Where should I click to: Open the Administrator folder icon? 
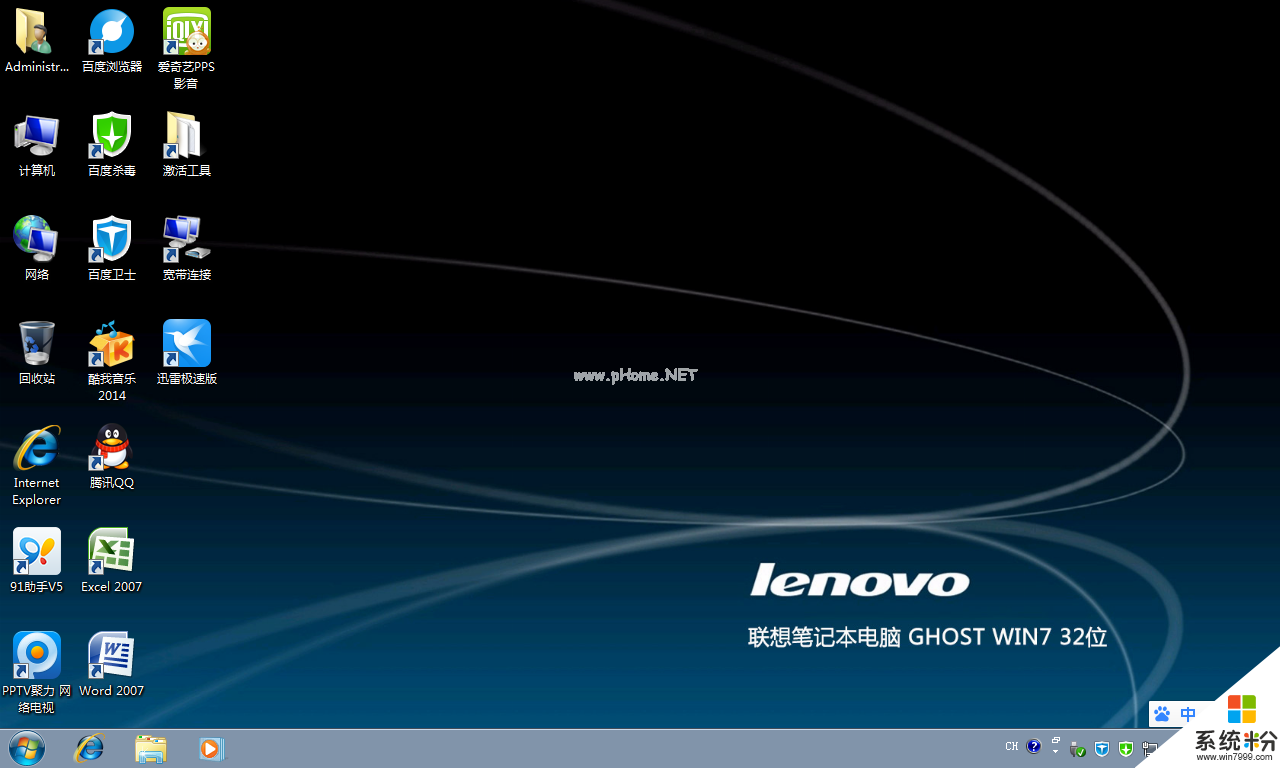[37, 41]
